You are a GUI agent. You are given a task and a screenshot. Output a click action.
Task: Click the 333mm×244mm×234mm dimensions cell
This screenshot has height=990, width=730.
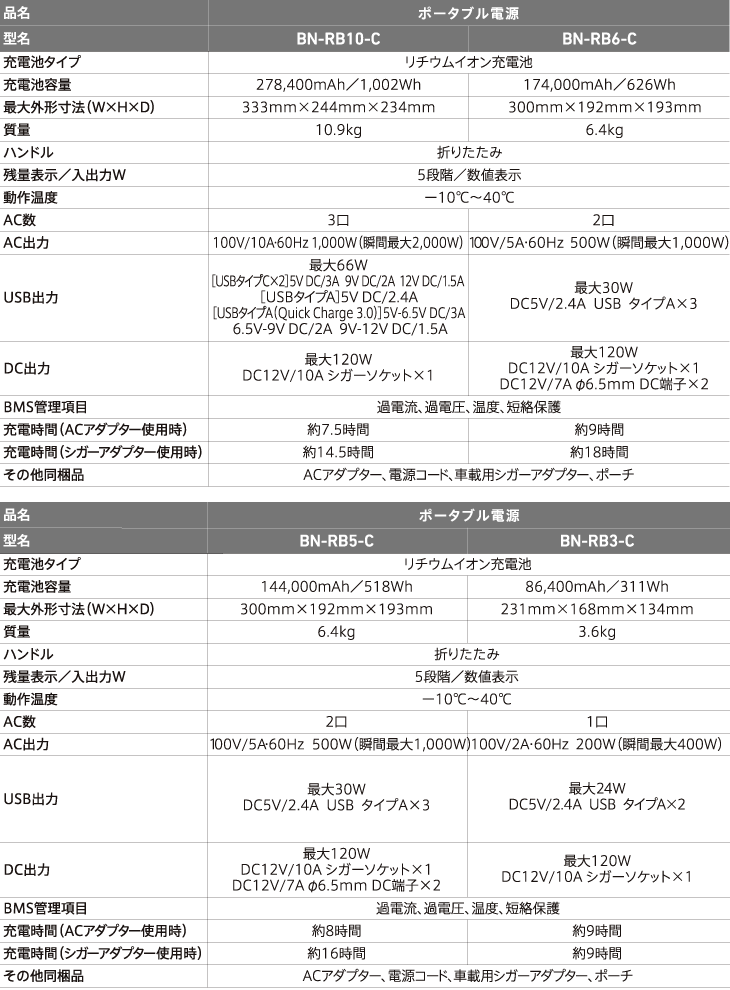(x=338, y=107)
